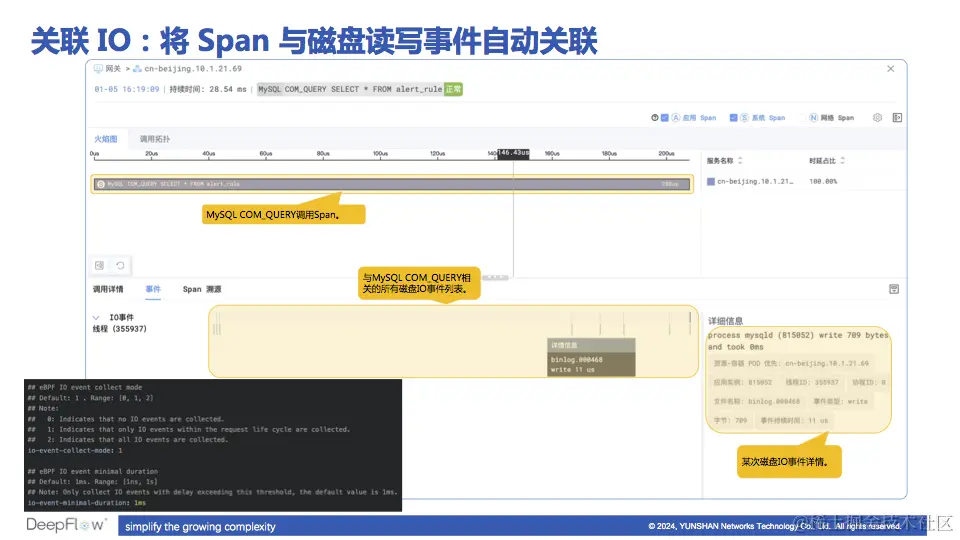Enable the 网络 Span checkbox

tap(803, 118)
